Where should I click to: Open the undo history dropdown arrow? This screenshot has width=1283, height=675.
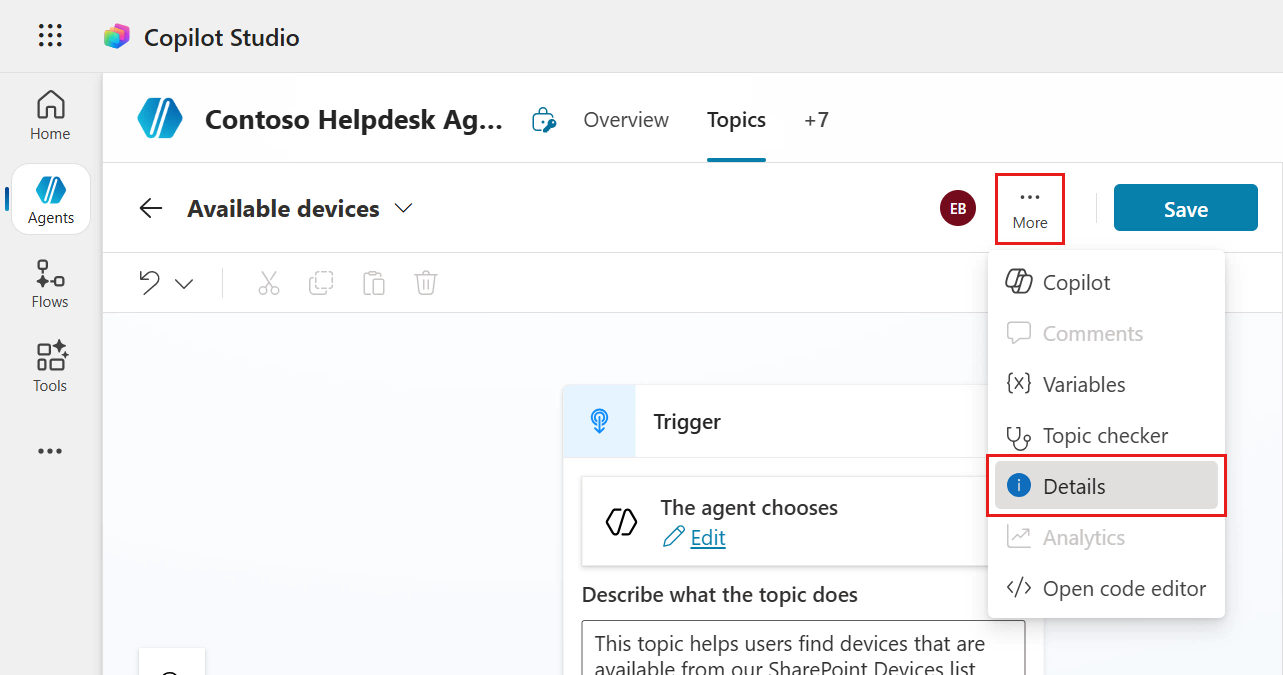point(182,282)
